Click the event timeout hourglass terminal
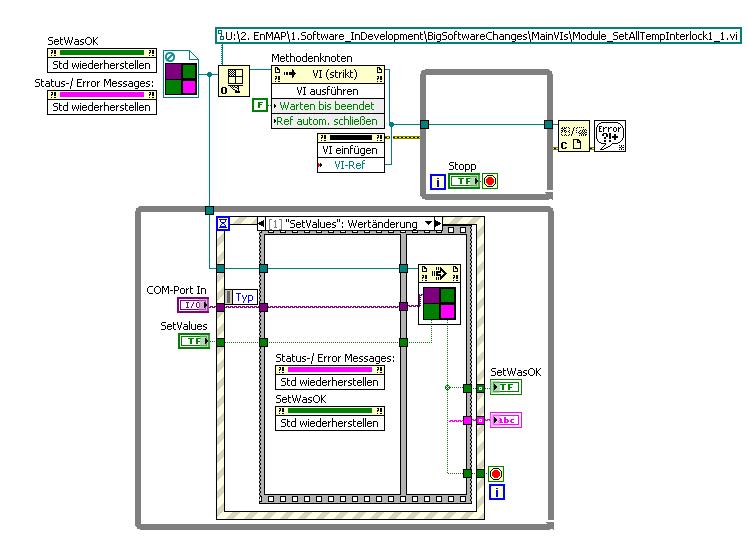748x539 pixels. tap(223, 223)
